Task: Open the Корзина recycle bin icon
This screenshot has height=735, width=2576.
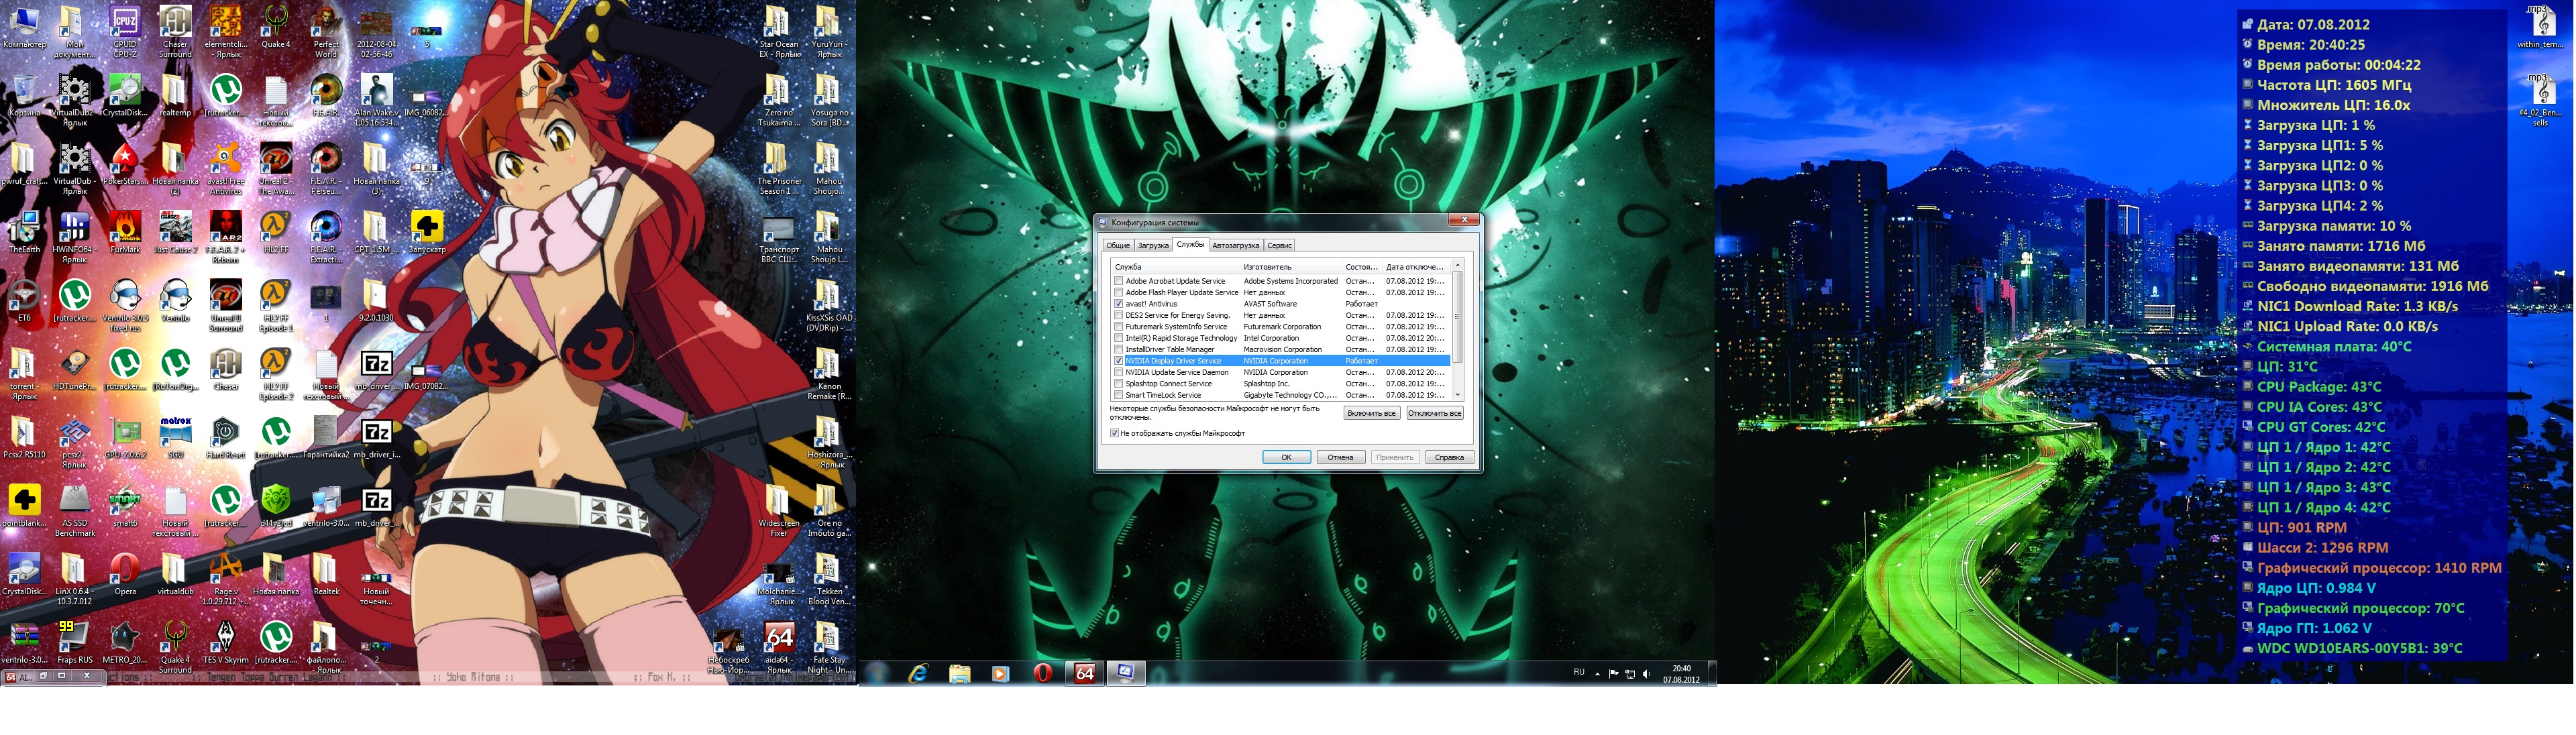Action: pyautogui.click(x=24, y=97)
